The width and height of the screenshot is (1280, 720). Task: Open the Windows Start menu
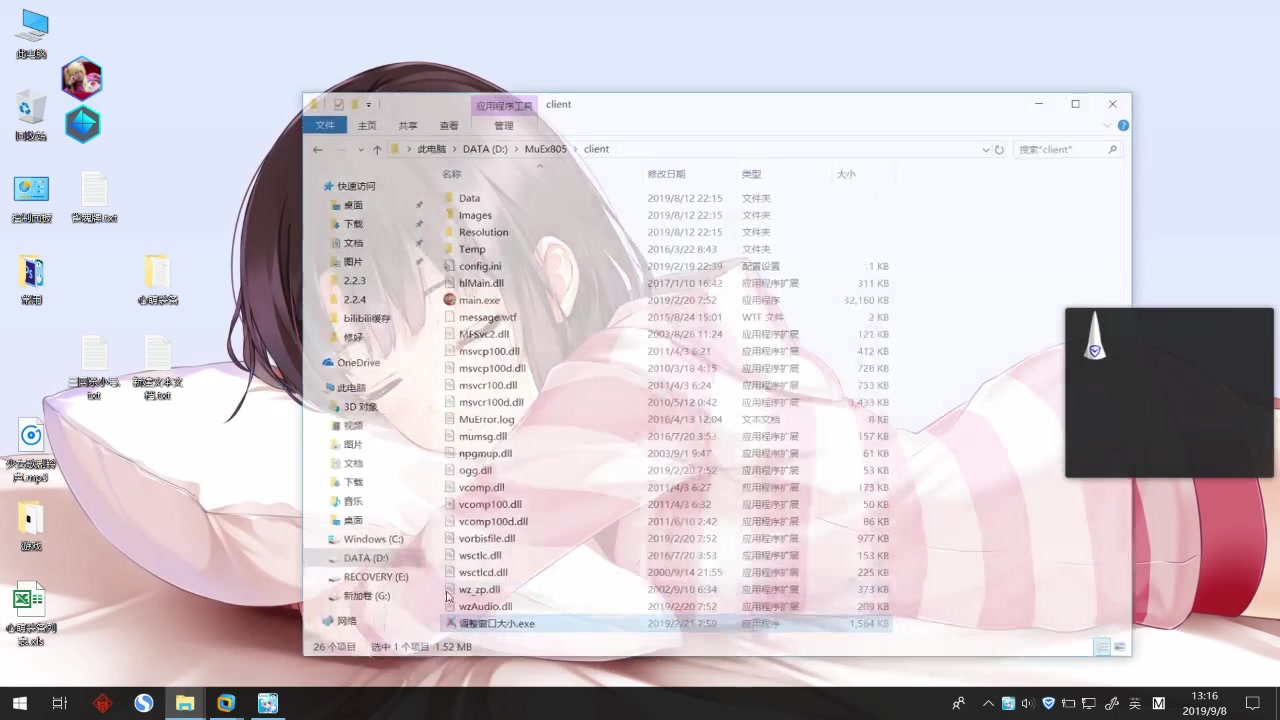[19, 703]
